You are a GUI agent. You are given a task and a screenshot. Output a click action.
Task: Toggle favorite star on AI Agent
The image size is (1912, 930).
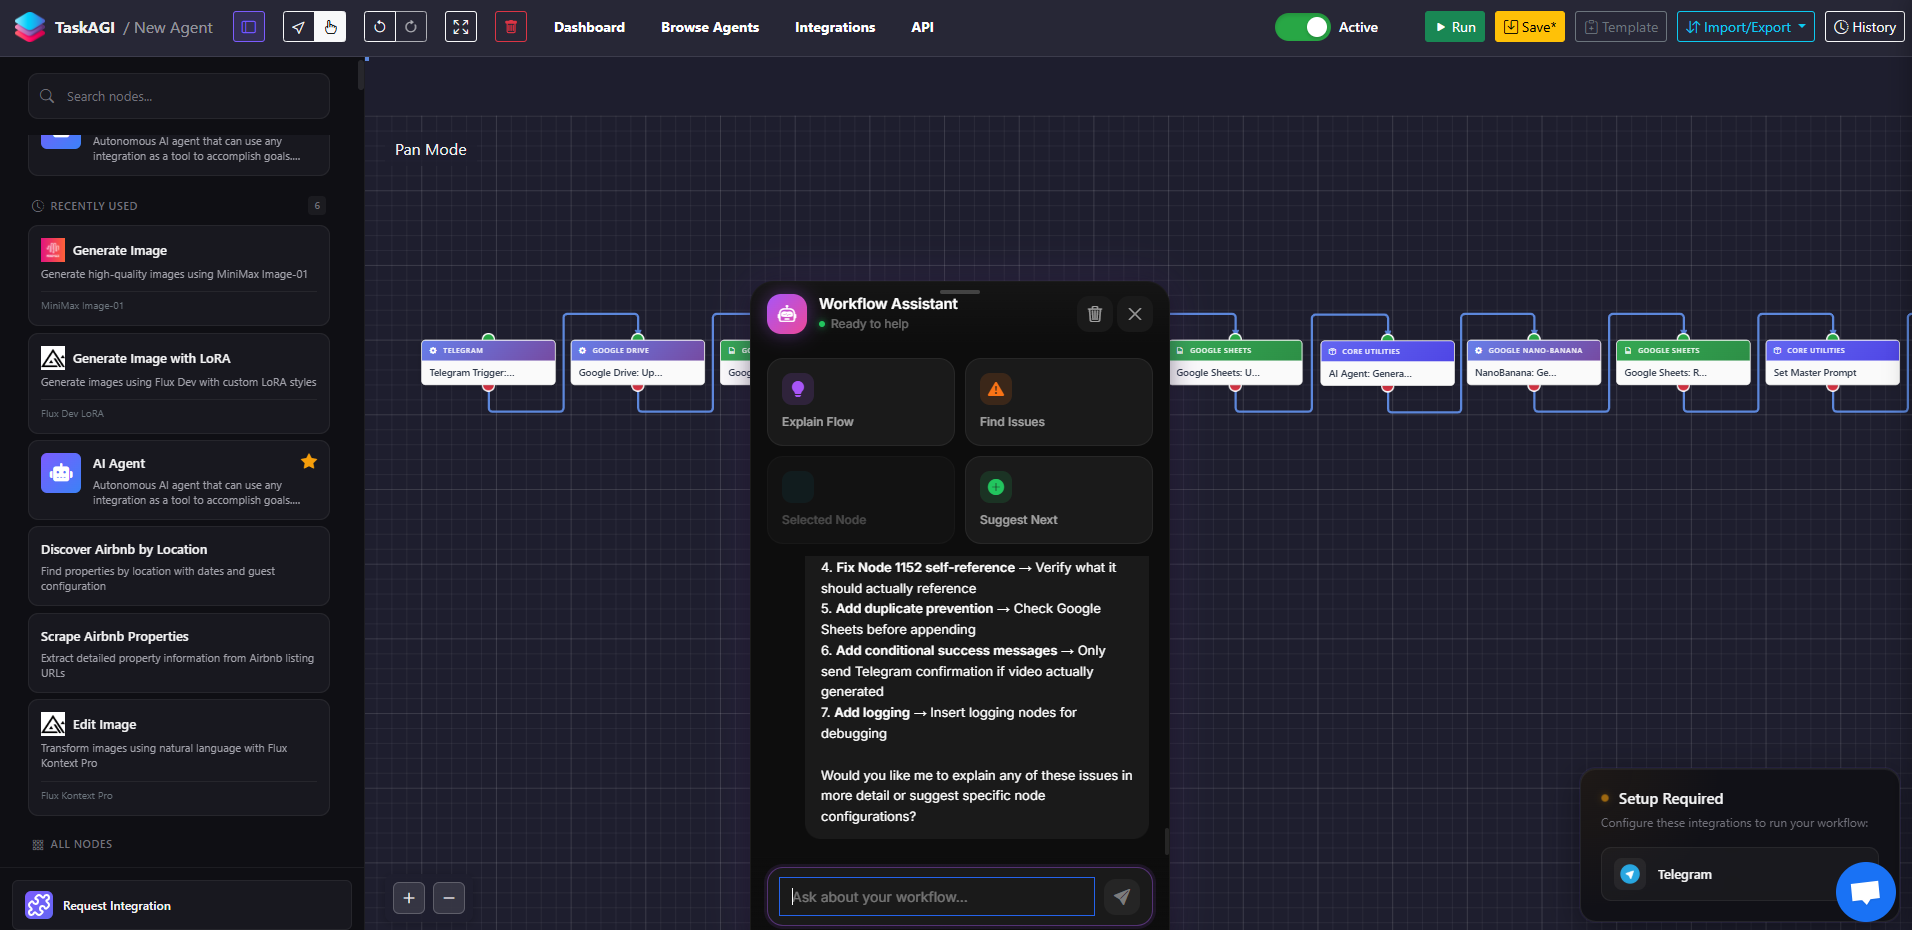(x=309, y=461)
